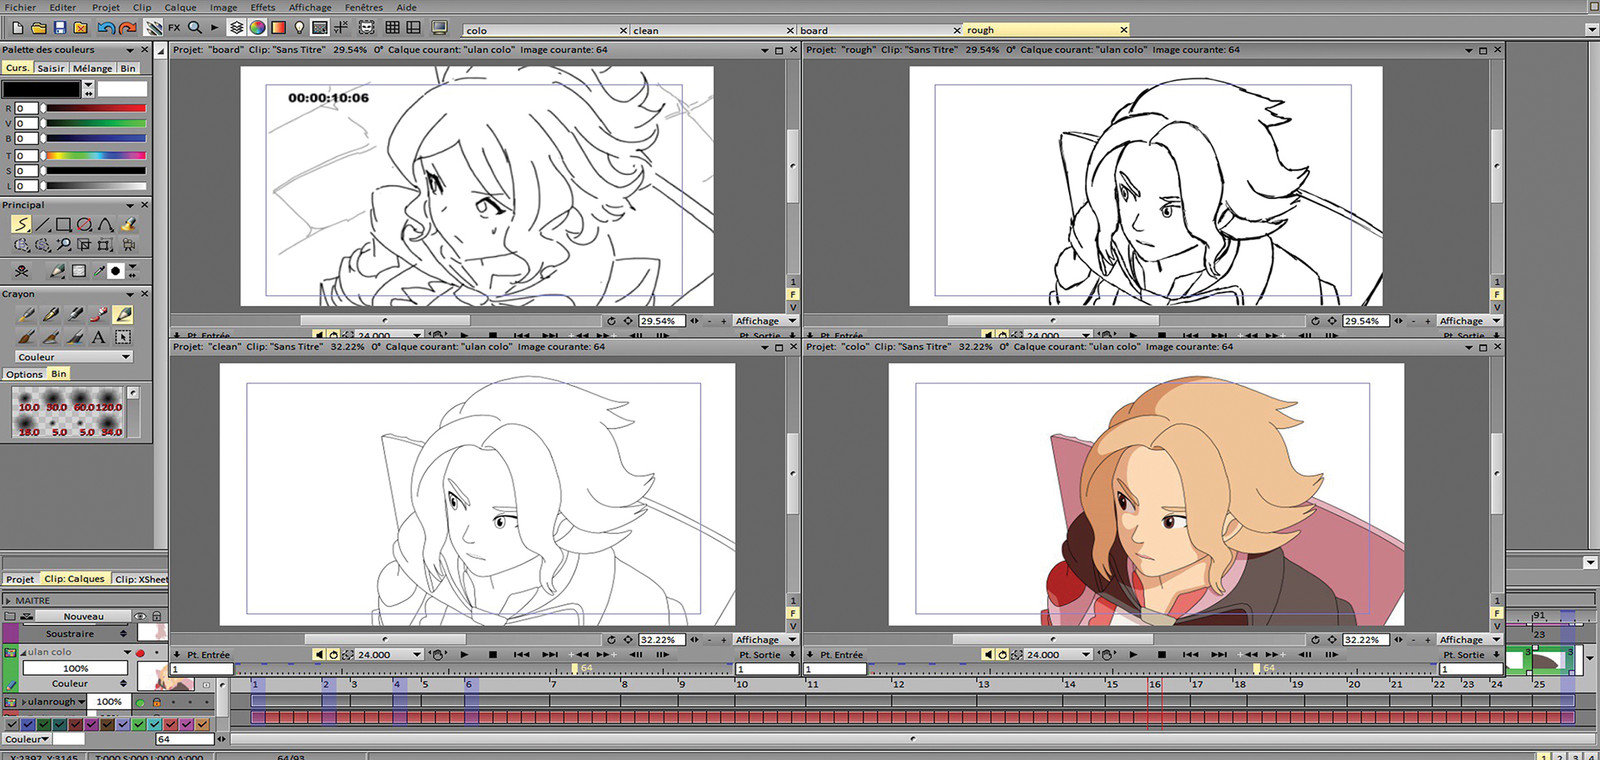Select the zoom magnifier tool in Principal

click(63, 244)
